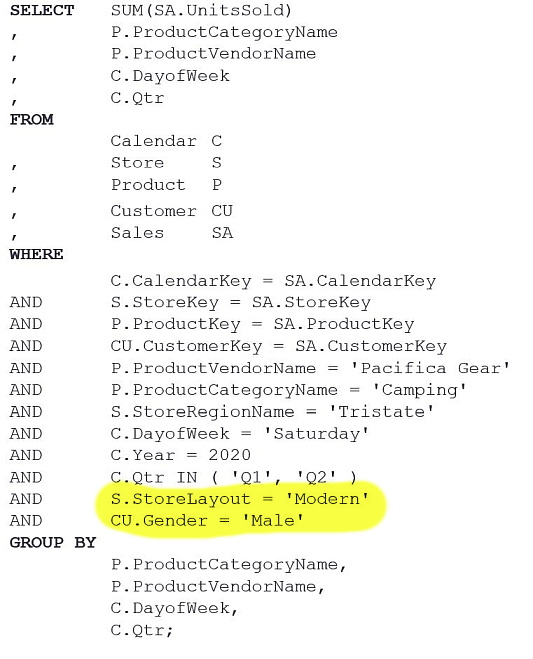
Task: Click the WHERE keyword
Action: coord(37,254)
